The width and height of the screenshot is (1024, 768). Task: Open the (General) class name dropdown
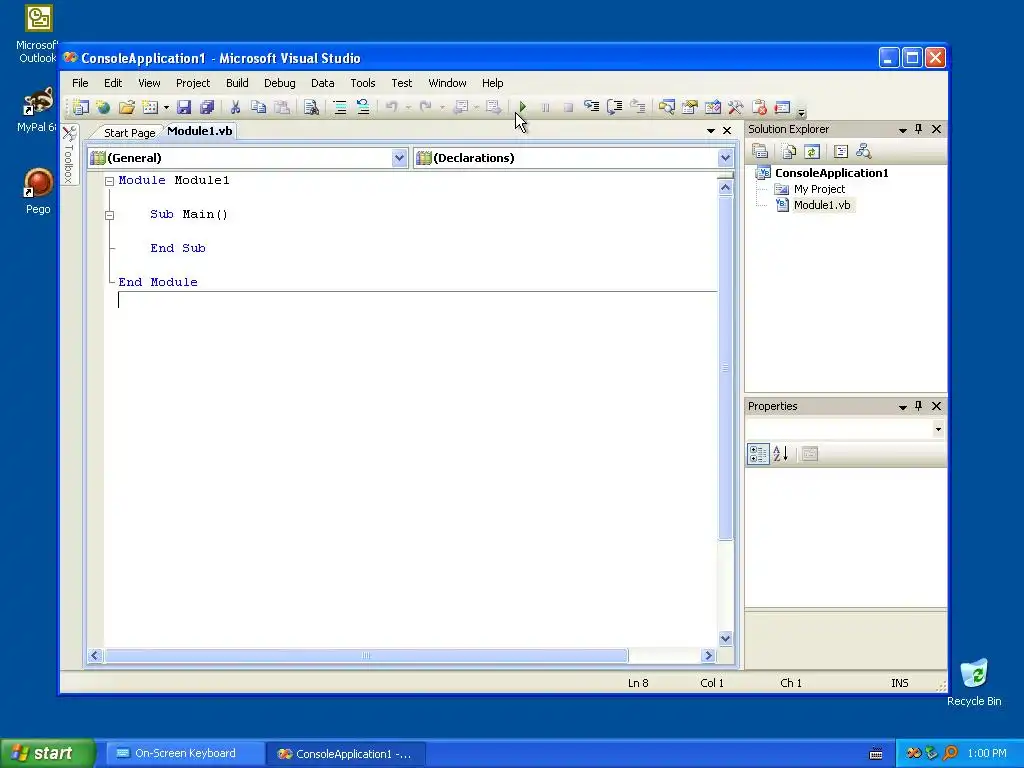(x=399, y=158)
